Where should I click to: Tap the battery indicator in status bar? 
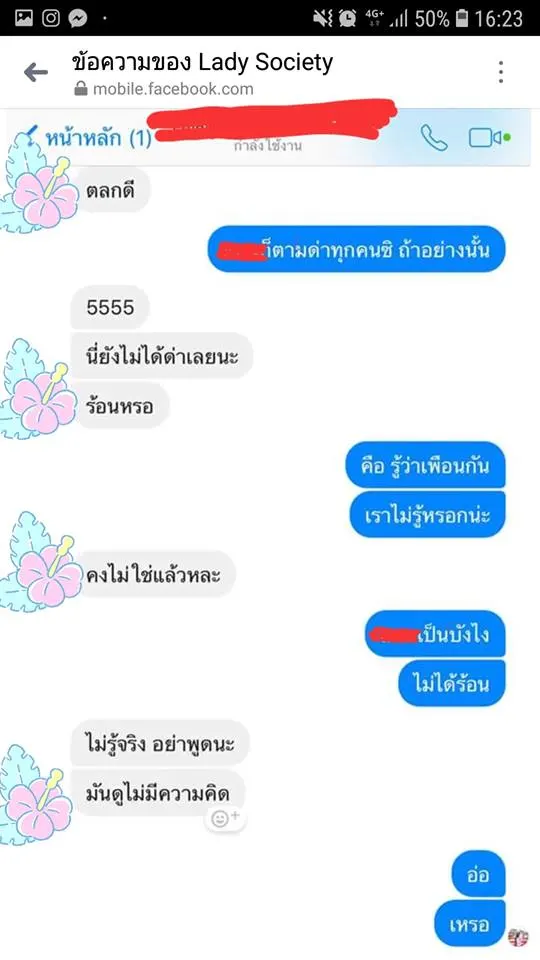(x=462, y=18)
